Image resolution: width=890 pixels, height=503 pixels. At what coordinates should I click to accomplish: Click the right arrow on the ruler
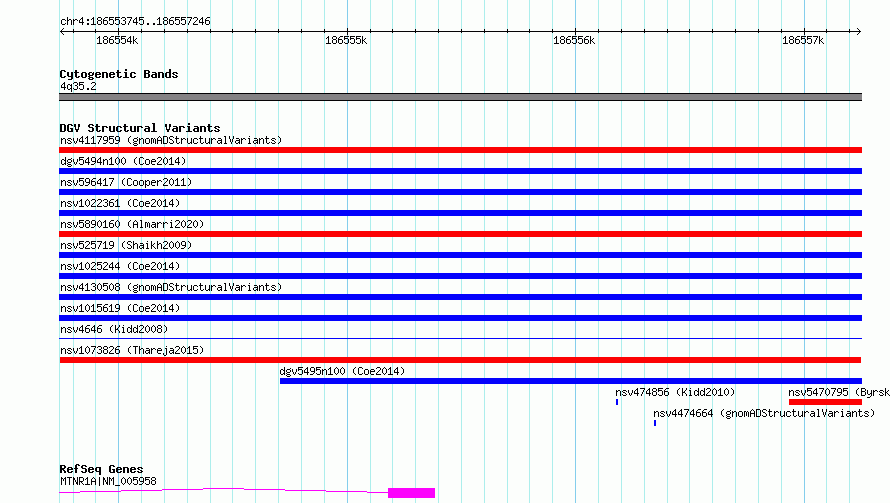pyautogui.click(x=858, y=32)
